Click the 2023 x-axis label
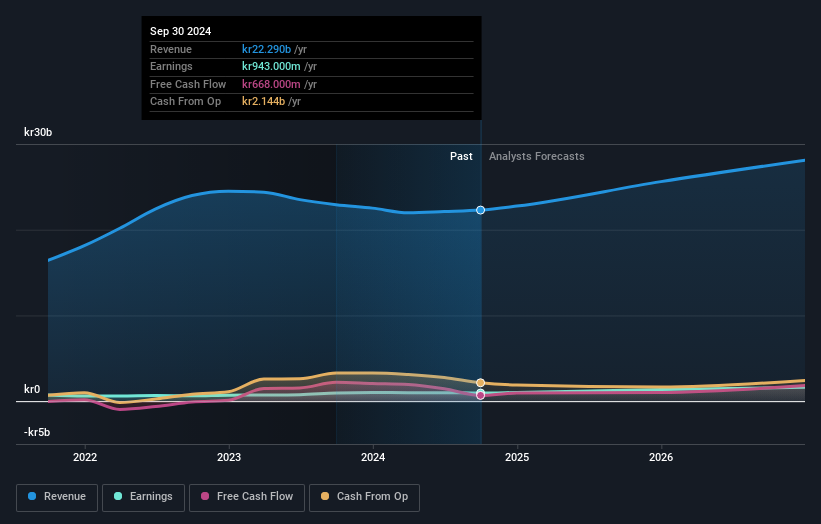This screenshot has width=821, height=524. (x=229, y=457)
